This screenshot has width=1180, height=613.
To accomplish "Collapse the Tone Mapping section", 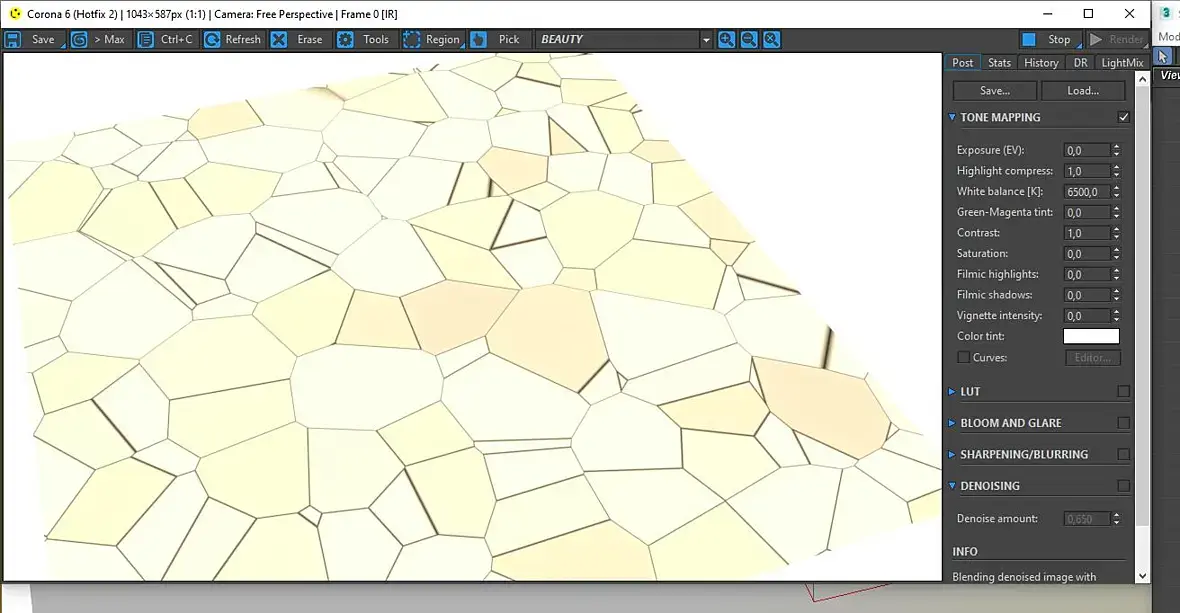I will click(x=952, y=117).
